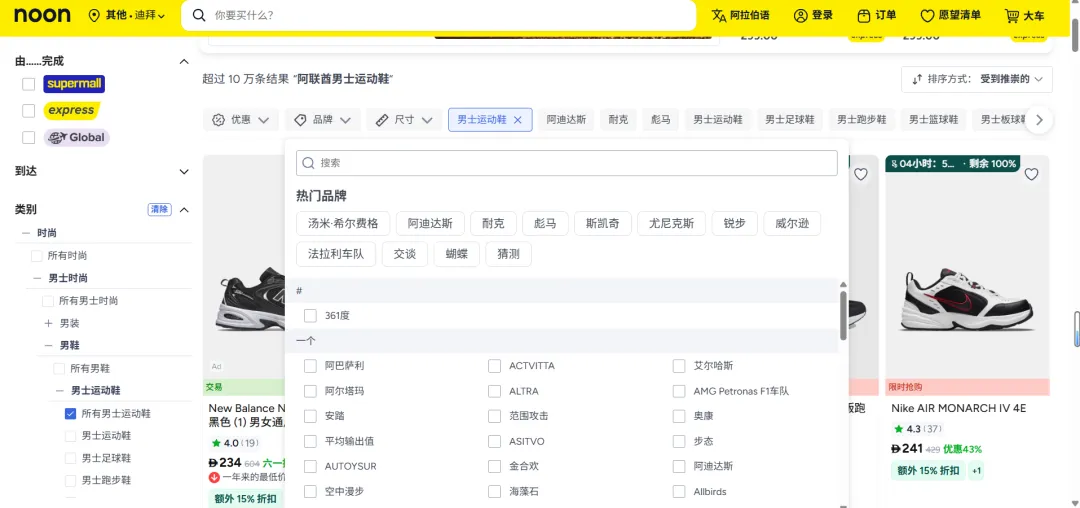Check brand AMG Petronas F1车队
The height and width of the screenshot is (508, 1080).
679,391
